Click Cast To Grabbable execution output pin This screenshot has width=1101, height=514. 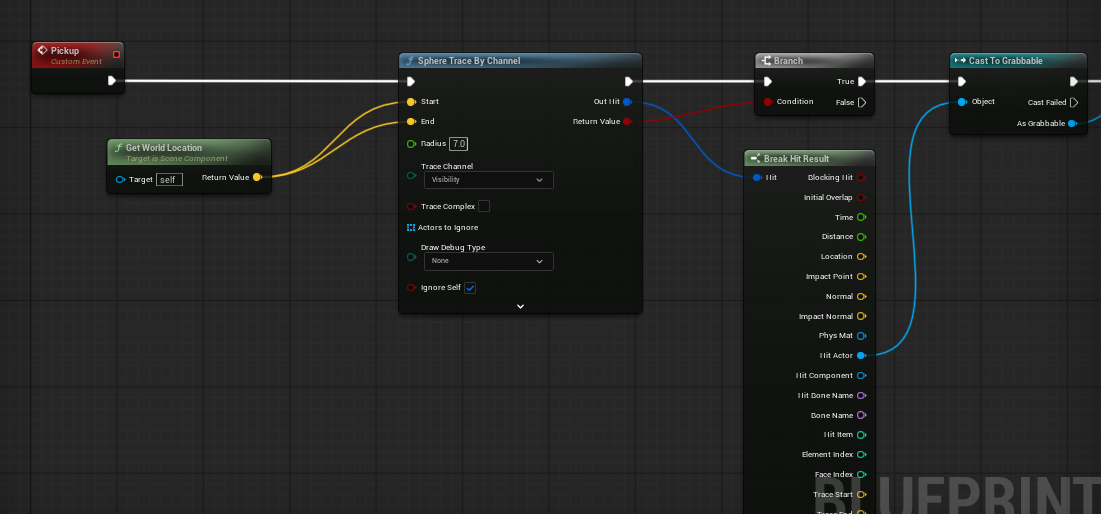(1074, 81)
